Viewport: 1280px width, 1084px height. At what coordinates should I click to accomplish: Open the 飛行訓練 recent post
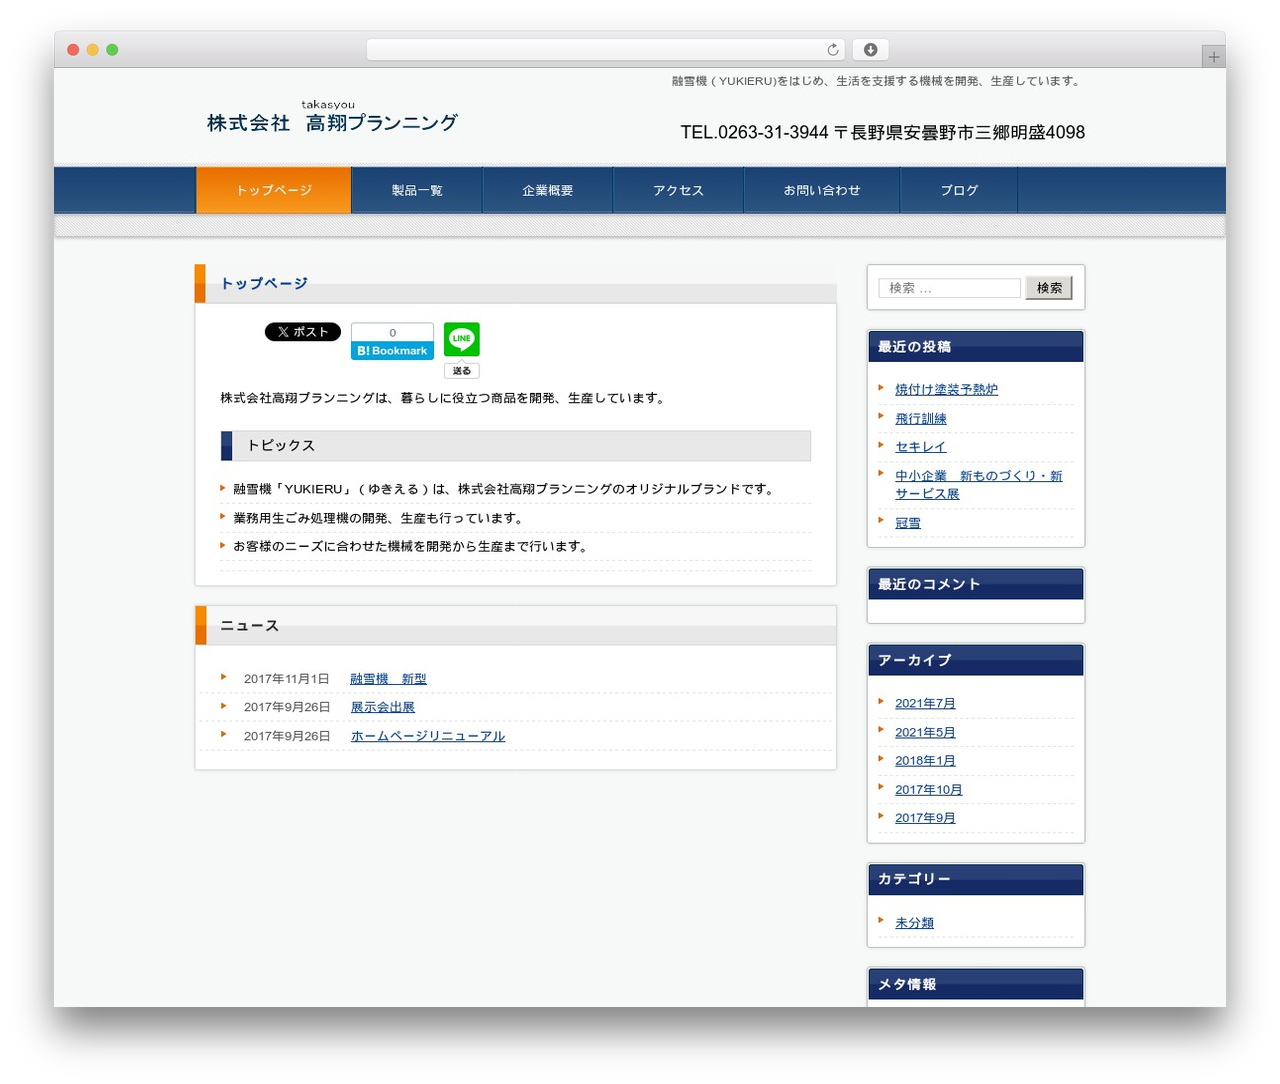coord(920,419)
